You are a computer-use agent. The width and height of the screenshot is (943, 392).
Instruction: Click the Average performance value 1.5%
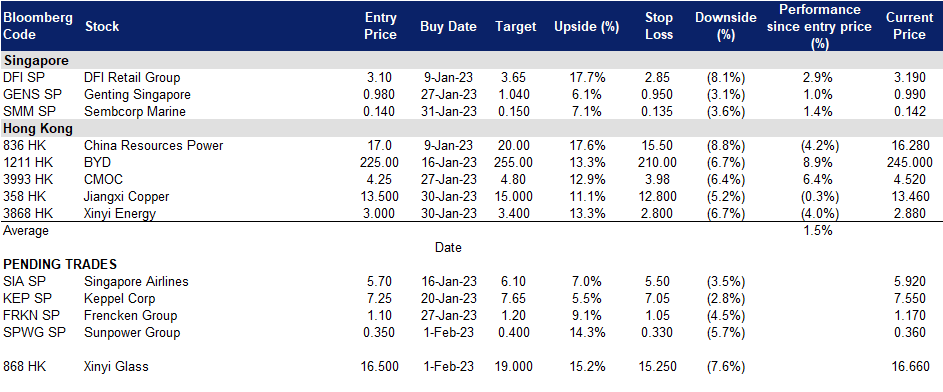click(x=817, y=230)
